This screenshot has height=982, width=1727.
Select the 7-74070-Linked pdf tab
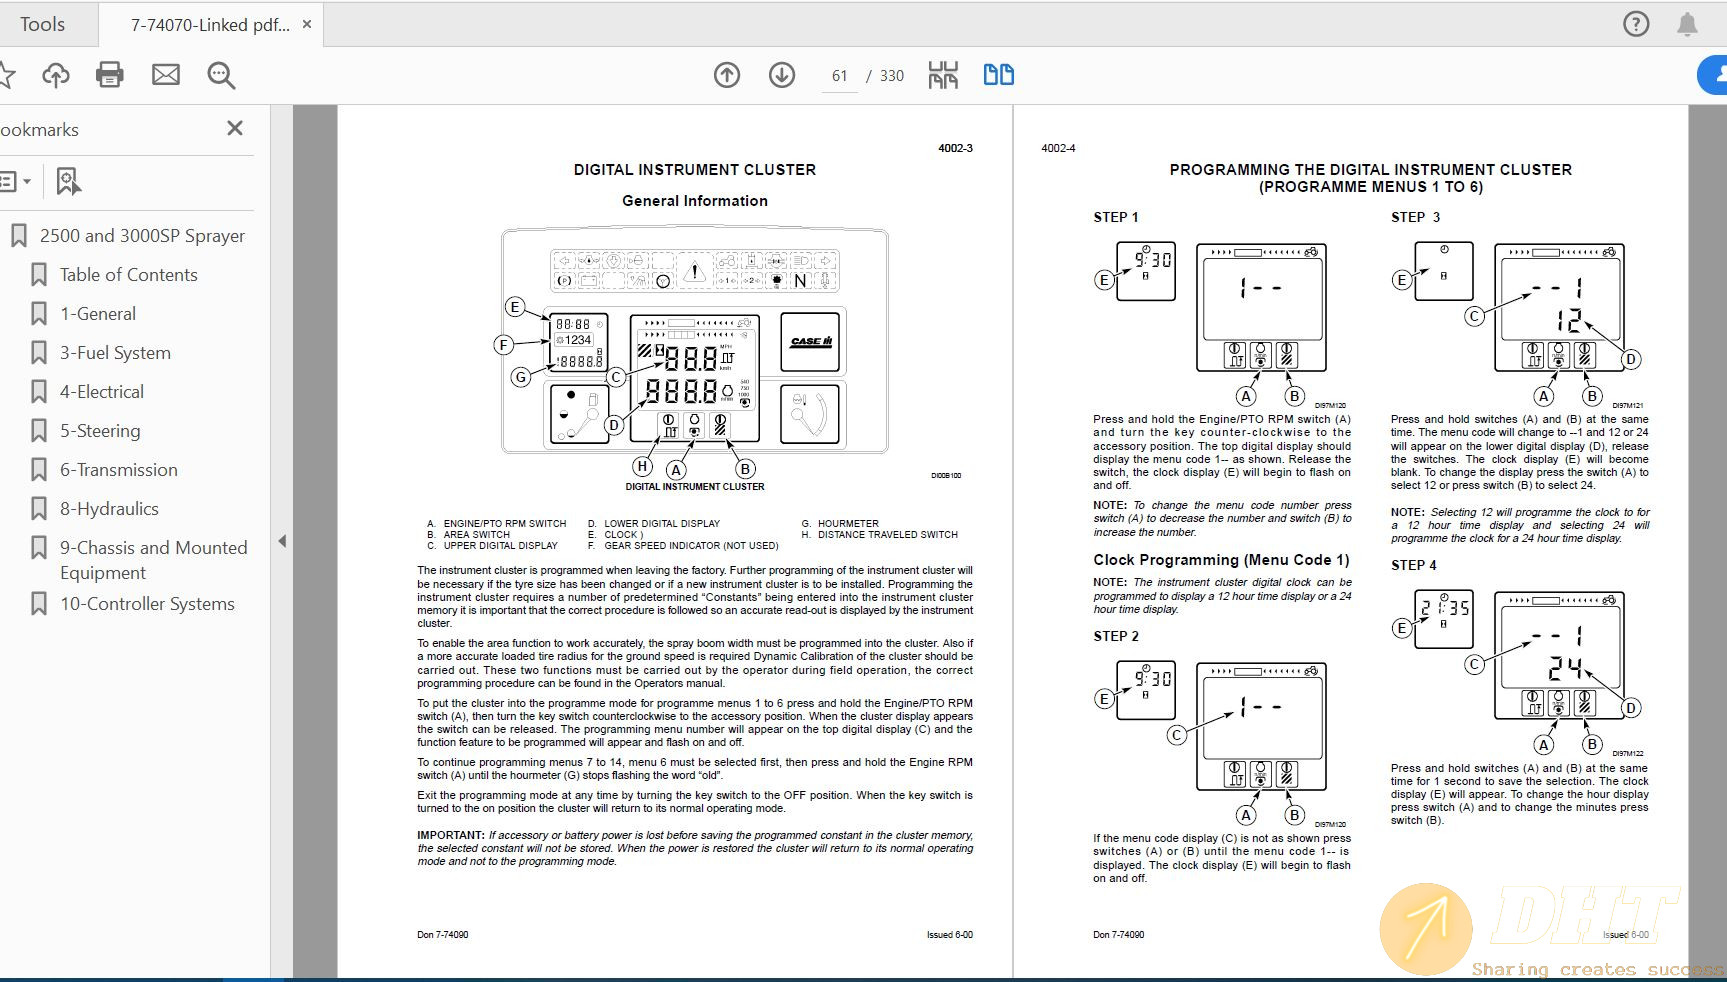coord(209,25)
